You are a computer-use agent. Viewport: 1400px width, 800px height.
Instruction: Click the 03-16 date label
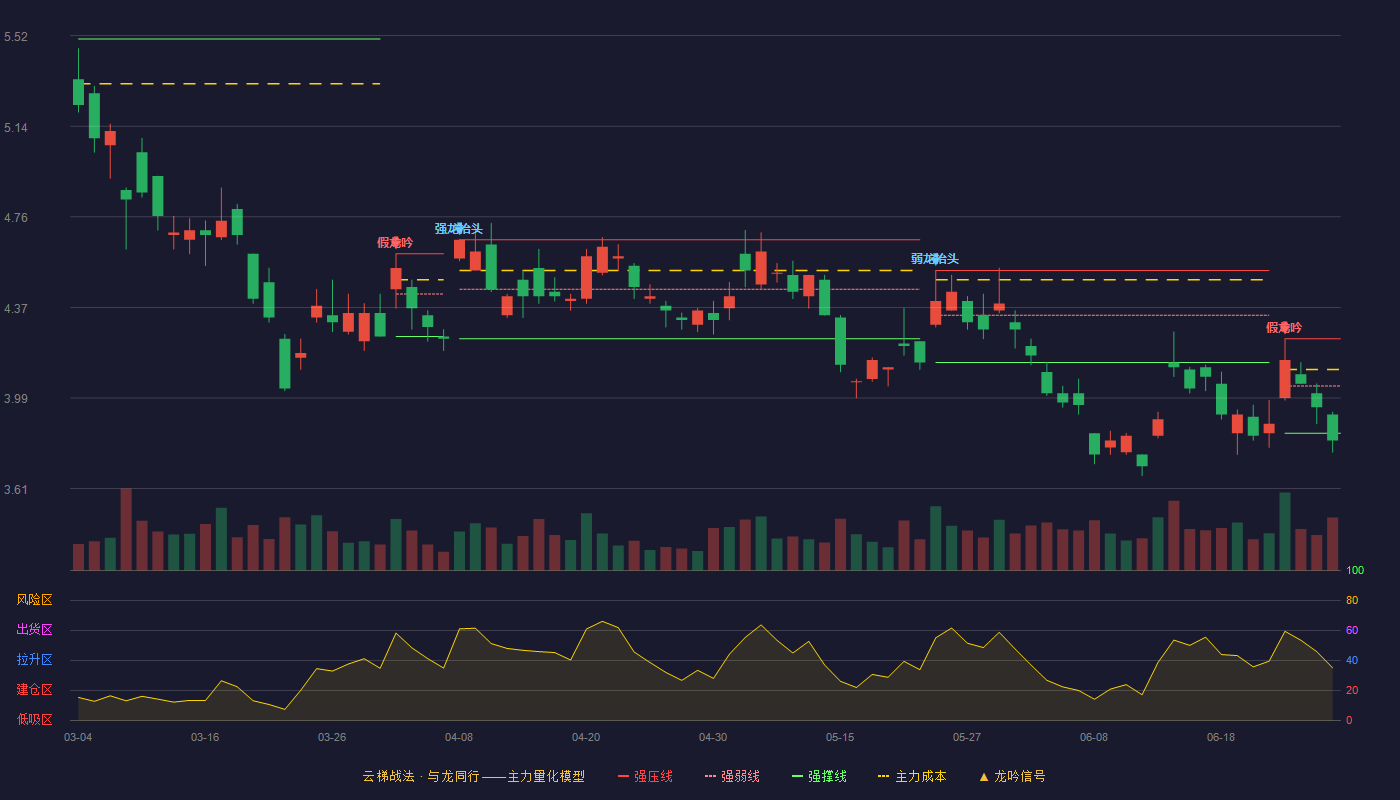click(205, 737)
